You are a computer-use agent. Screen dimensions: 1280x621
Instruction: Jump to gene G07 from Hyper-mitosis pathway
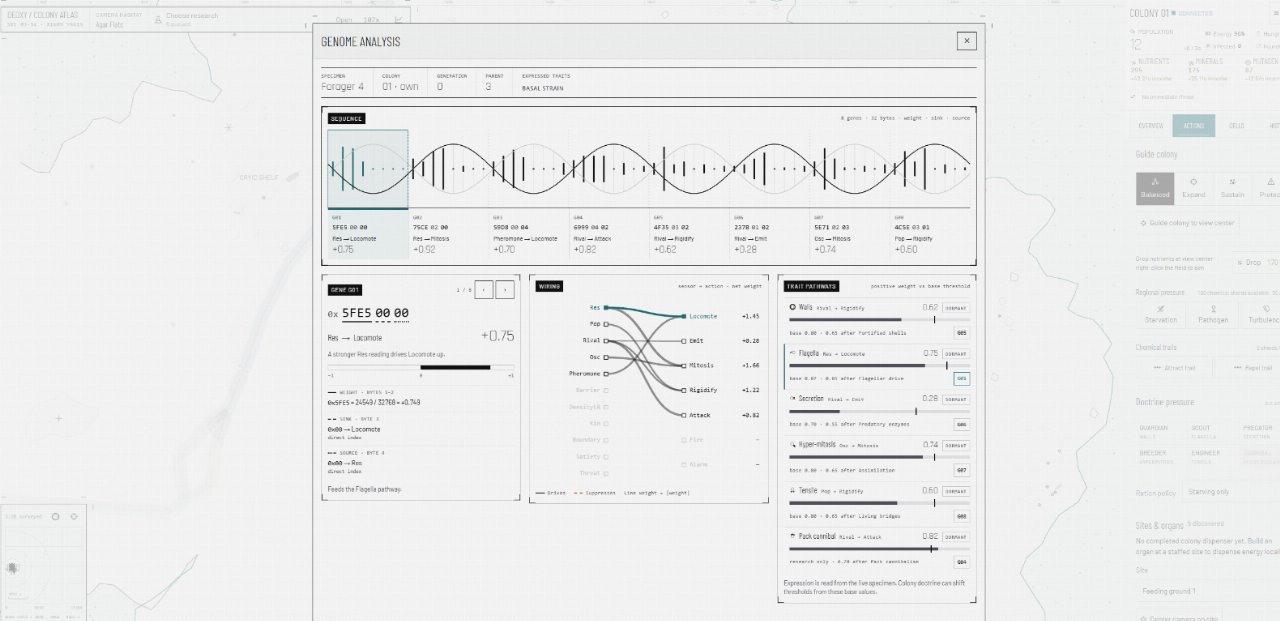[961, 470]
